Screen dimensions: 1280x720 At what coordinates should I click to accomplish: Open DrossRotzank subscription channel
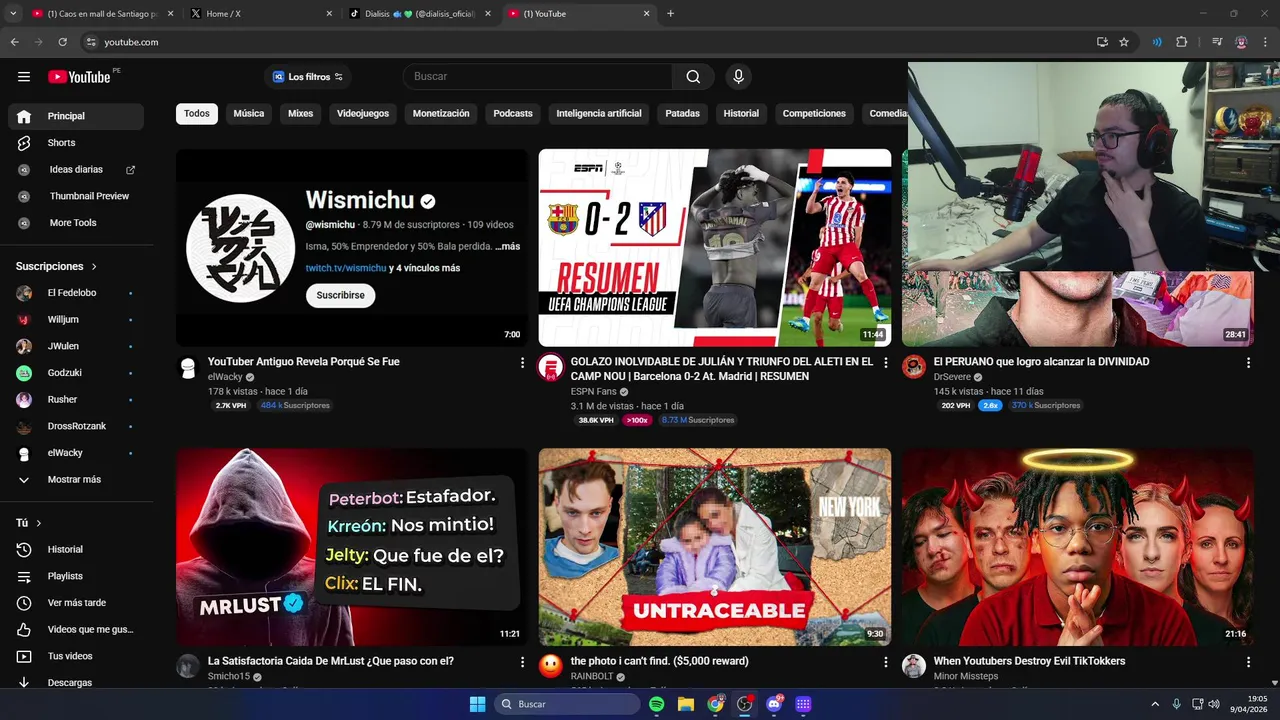pos(76,426)
